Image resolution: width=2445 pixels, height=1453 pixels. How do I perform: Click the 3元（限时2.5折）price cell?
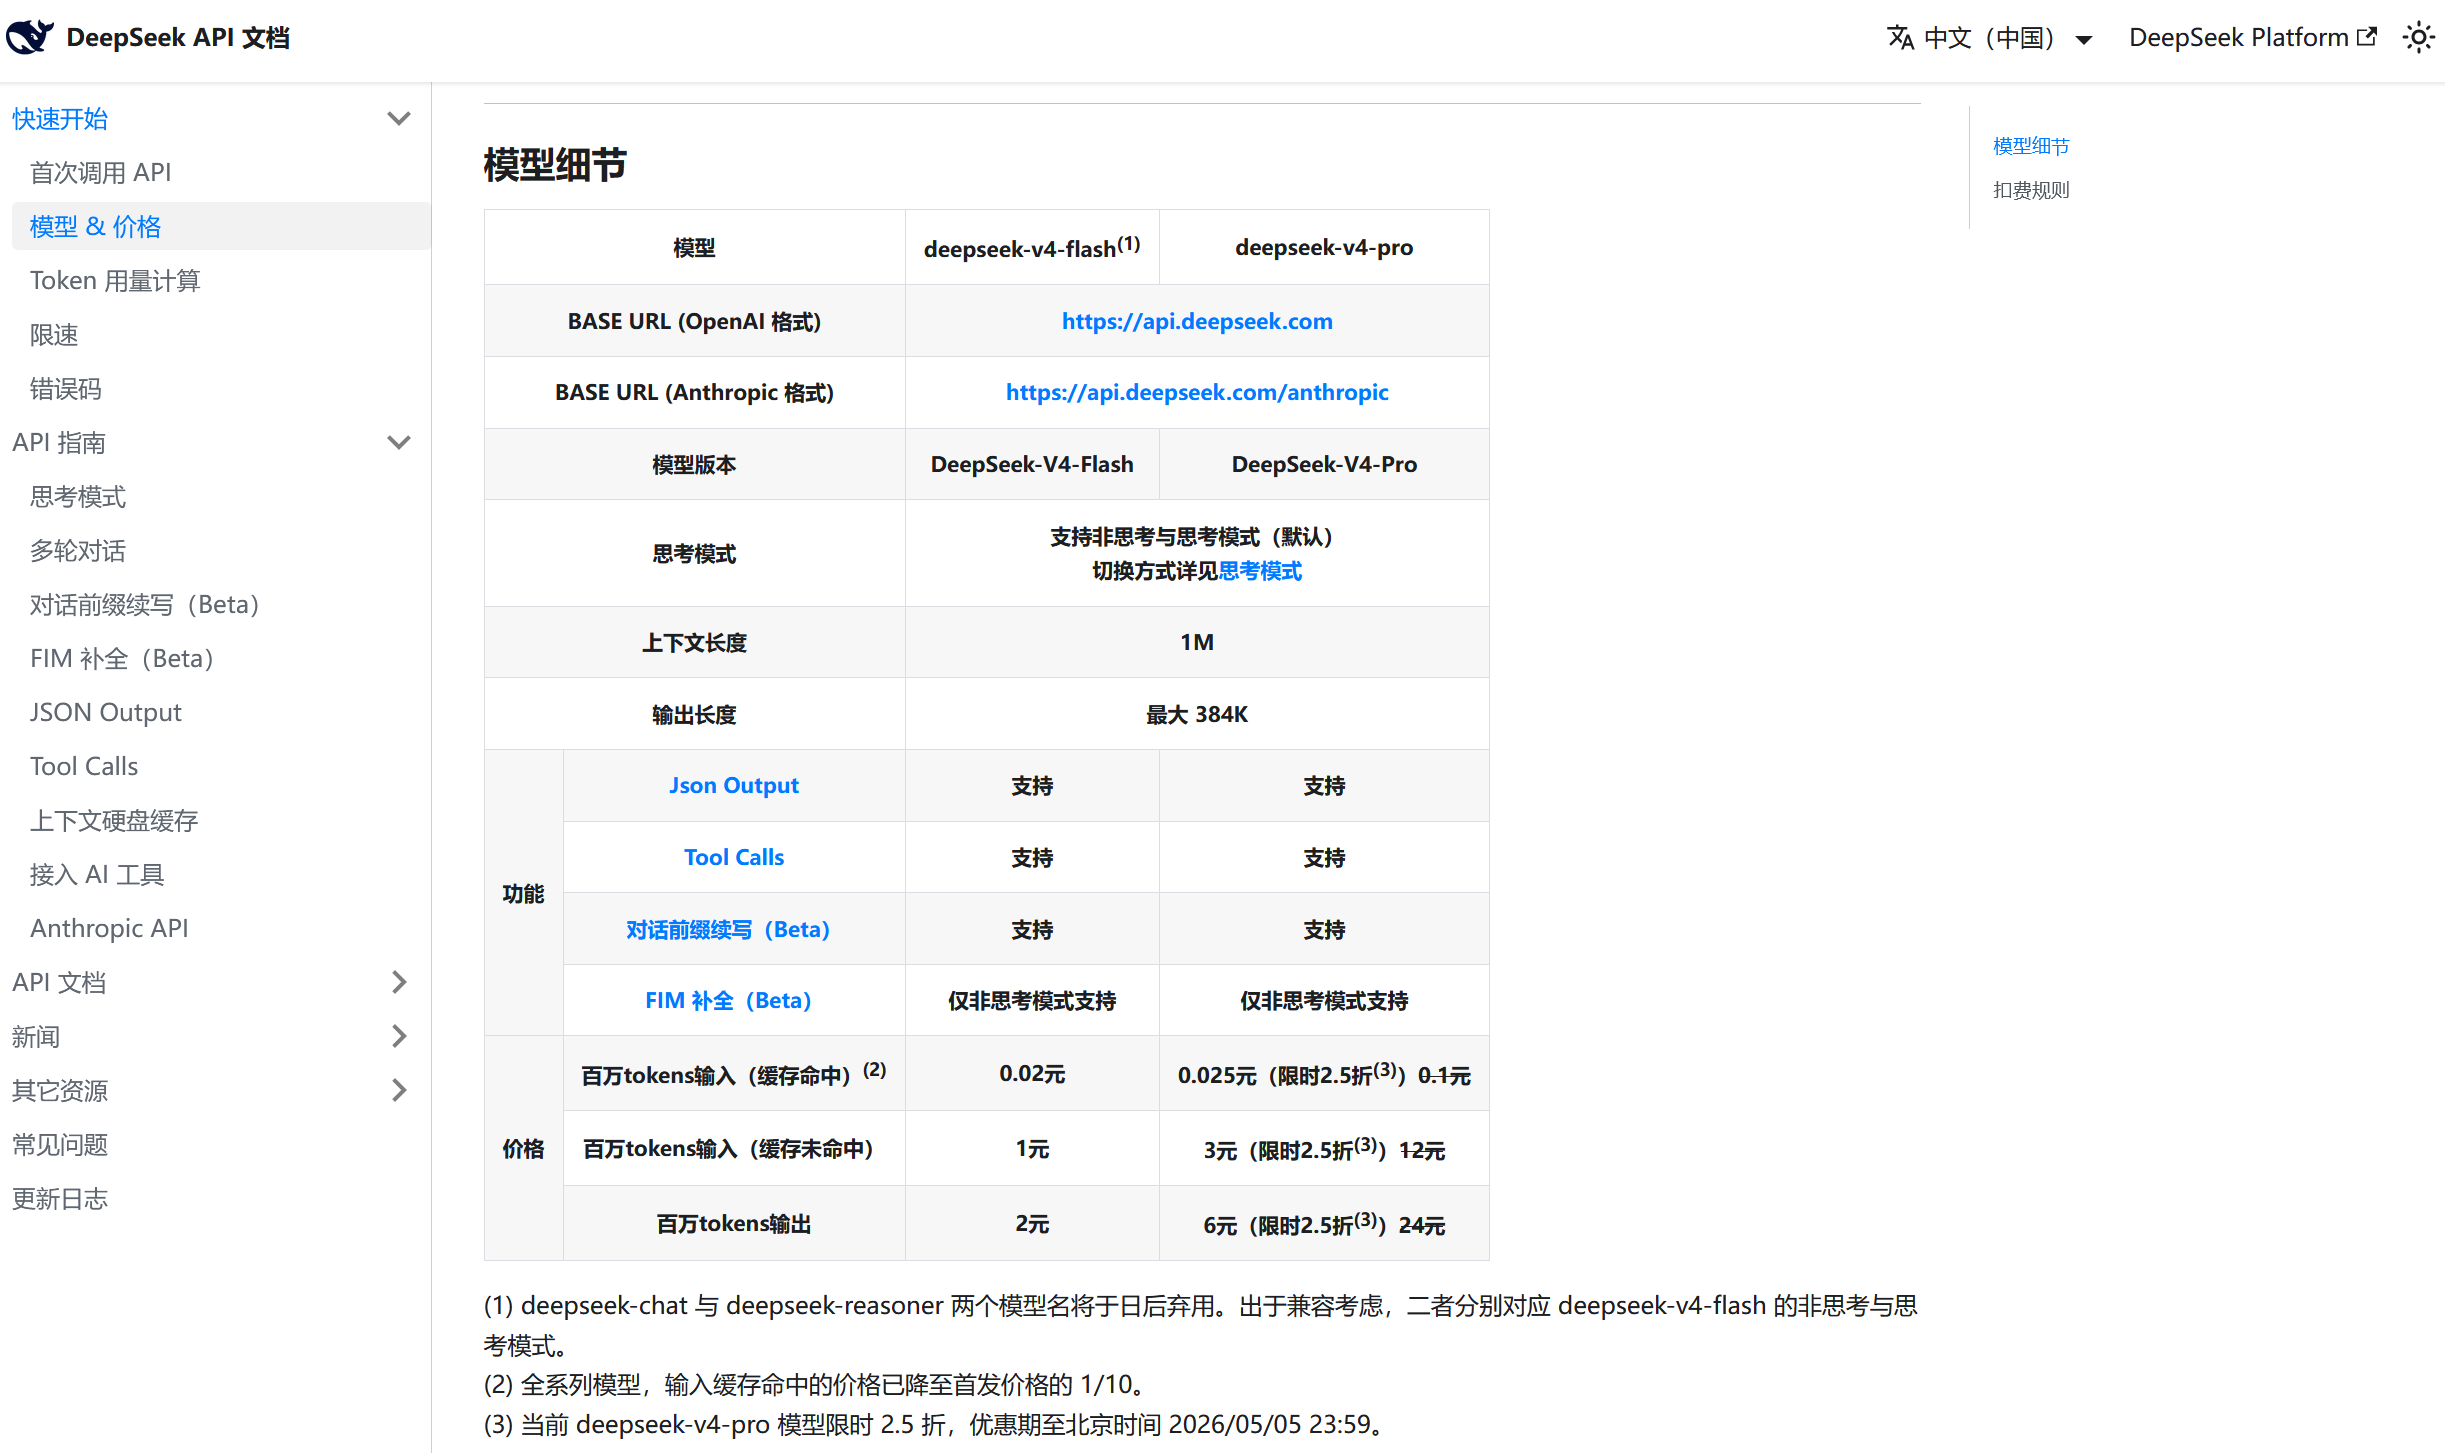point(1324,1149)
